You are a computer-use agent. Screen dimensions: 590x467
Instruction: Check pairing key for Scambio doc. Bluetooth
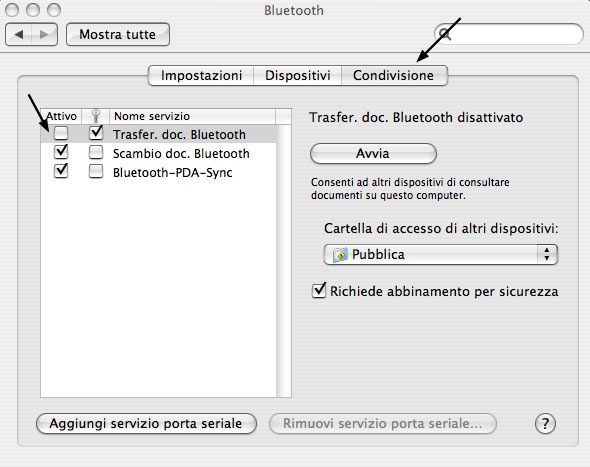coord(96,152)
